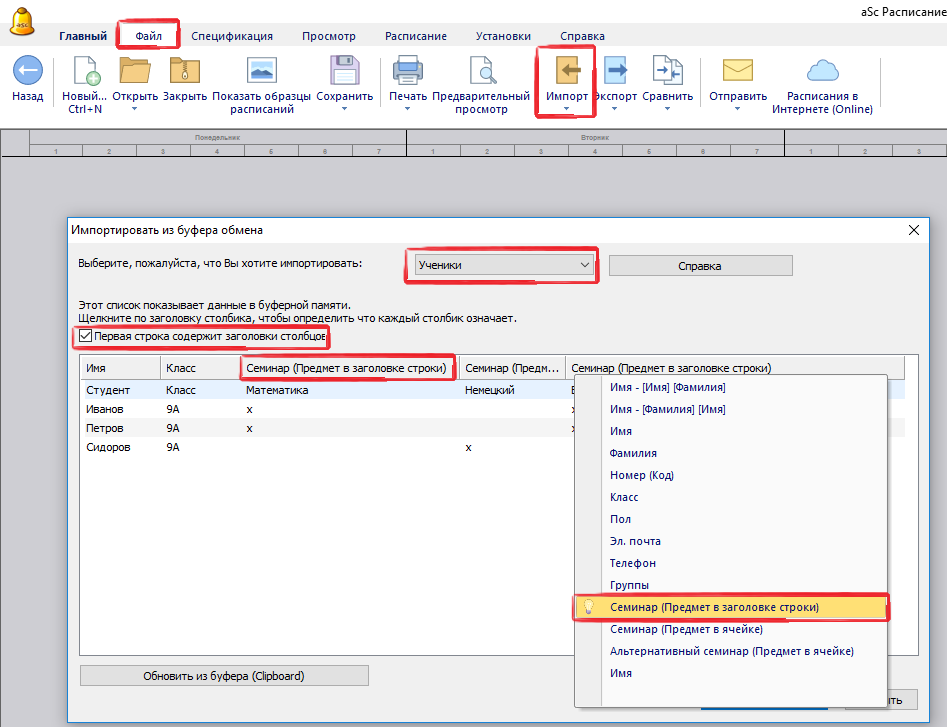Click the Save floppy disk icon

[344, 71]
